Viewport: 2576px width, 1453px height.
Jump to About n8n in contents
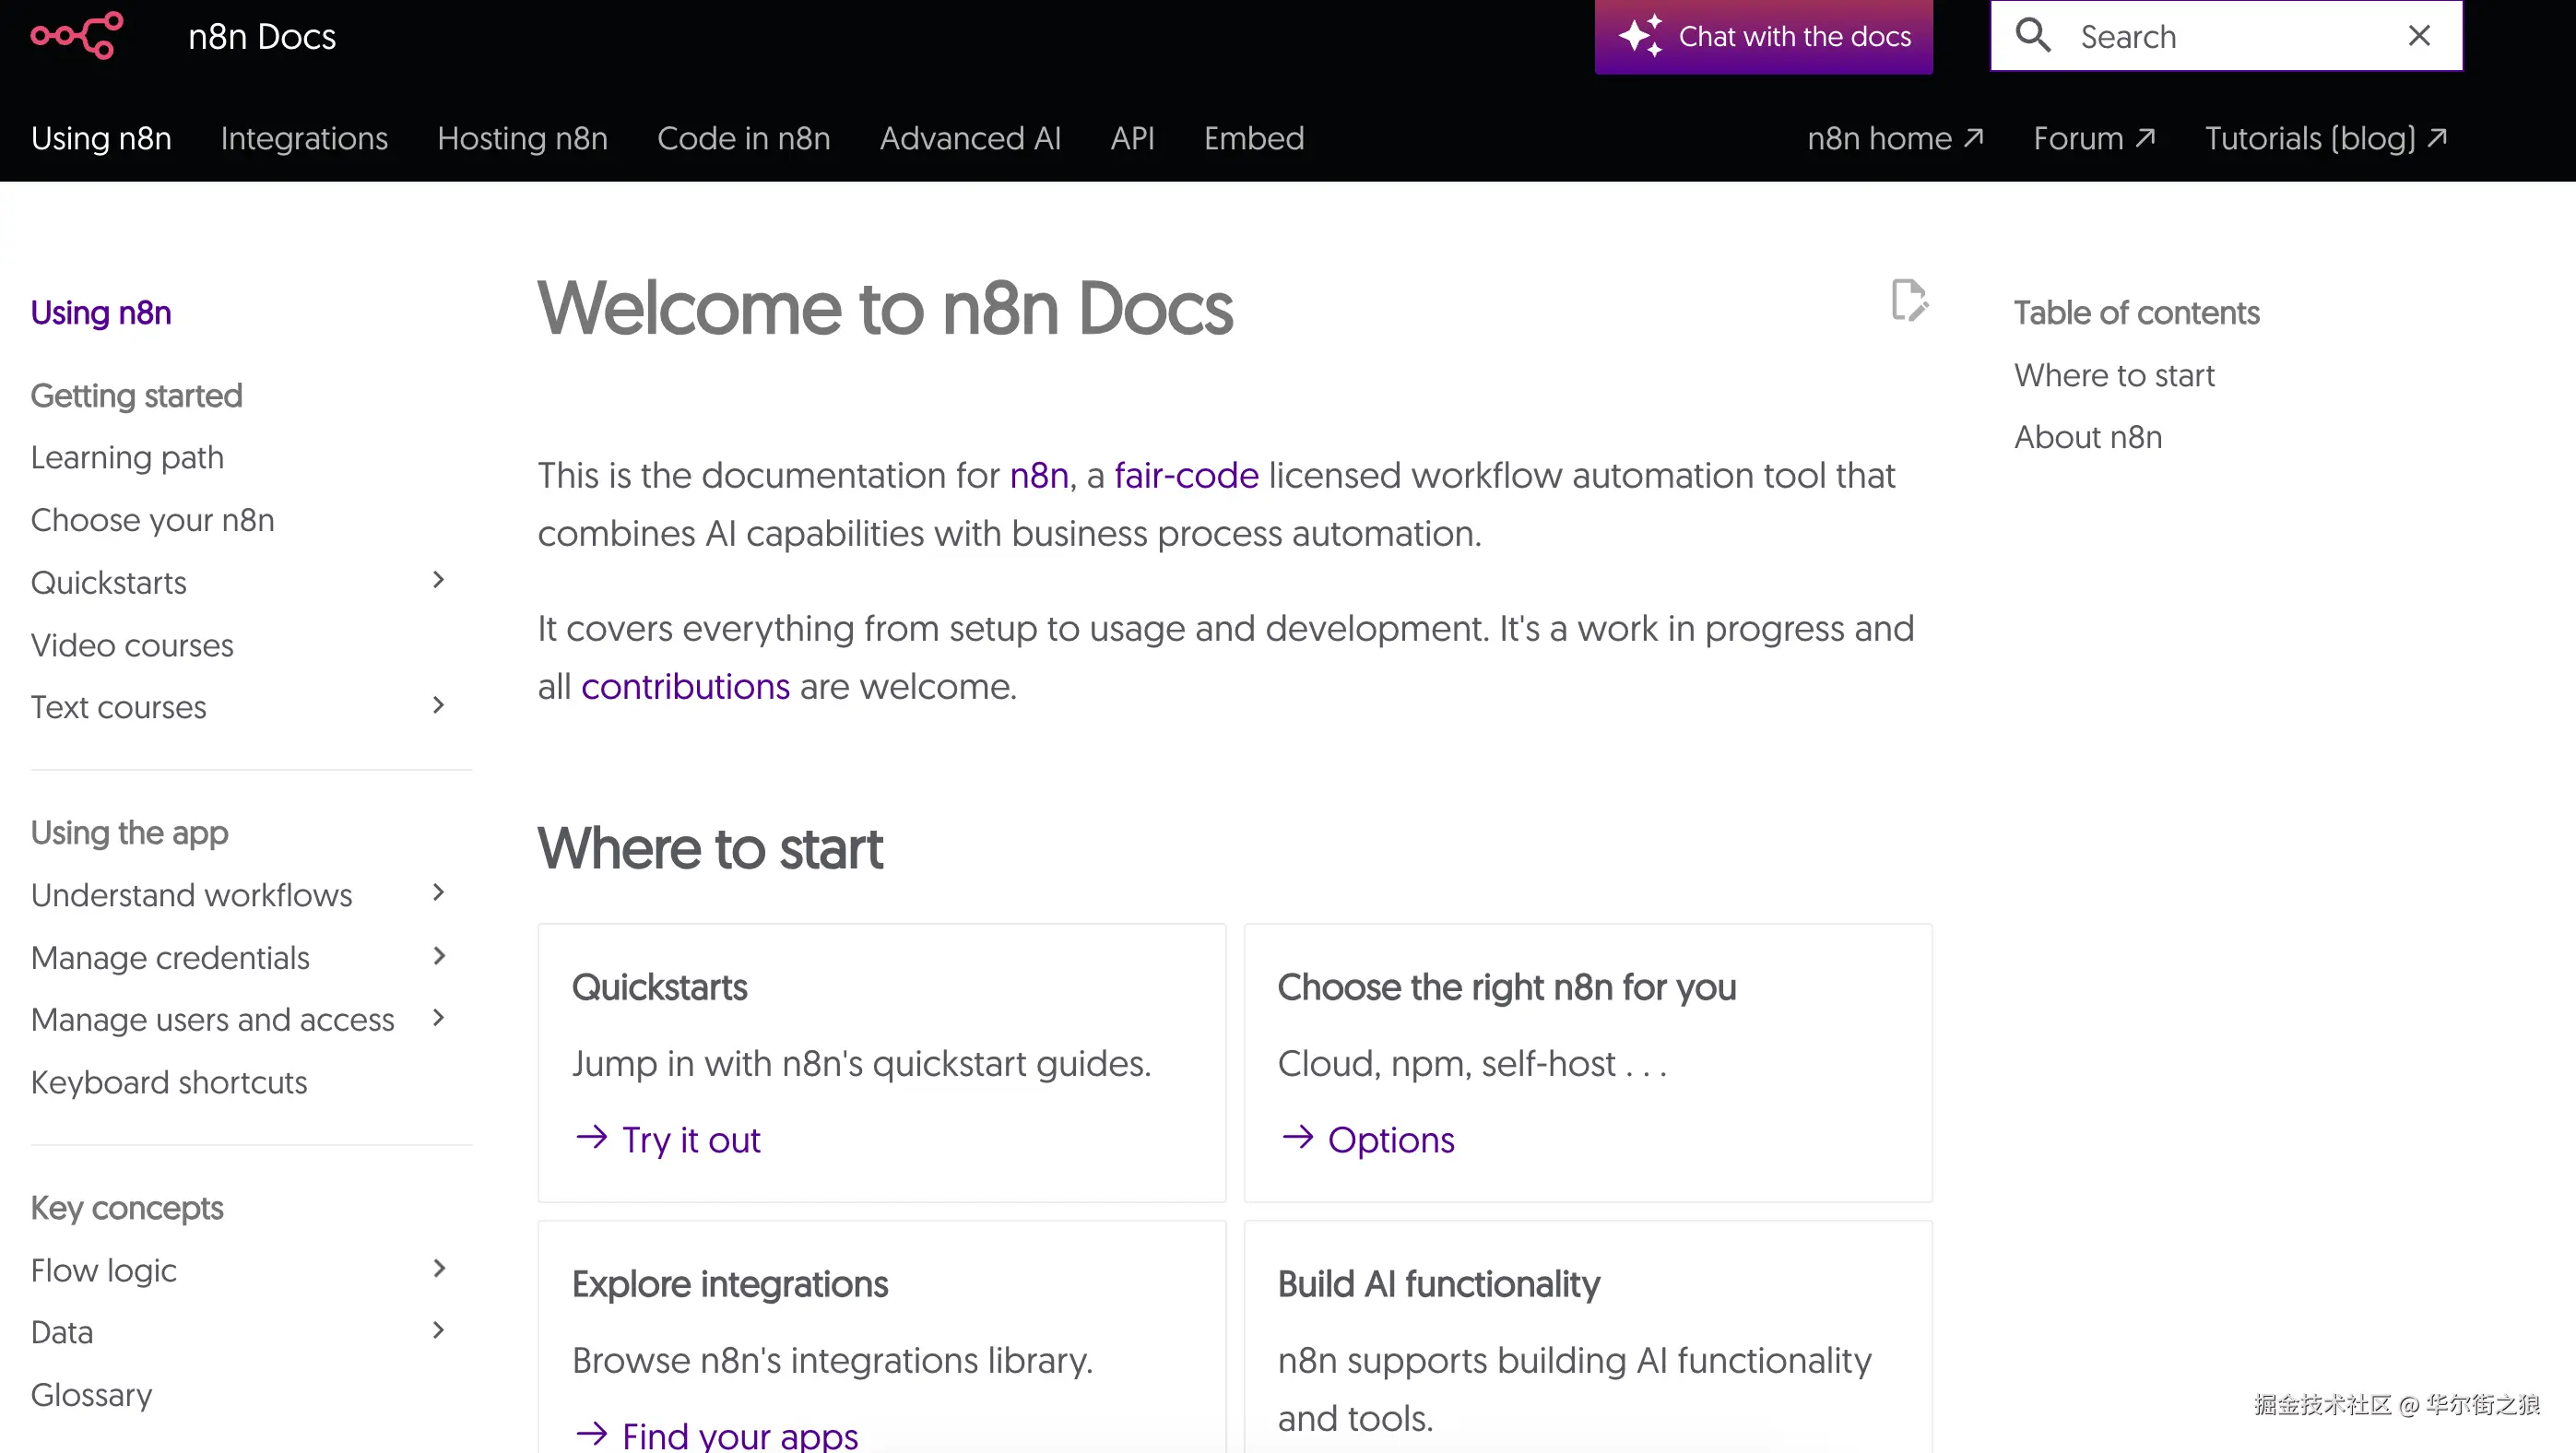2087,437
